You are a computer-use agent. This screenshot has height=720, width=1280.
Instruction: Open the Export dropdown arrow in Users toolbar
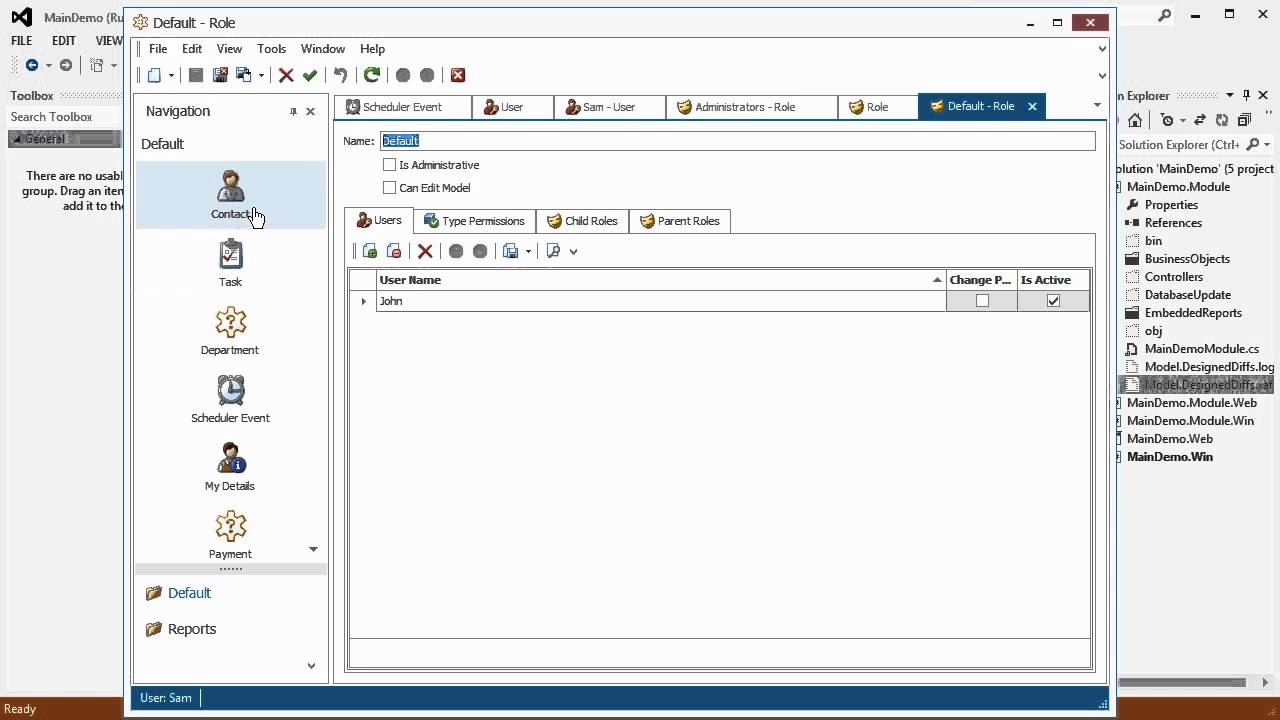528,252
